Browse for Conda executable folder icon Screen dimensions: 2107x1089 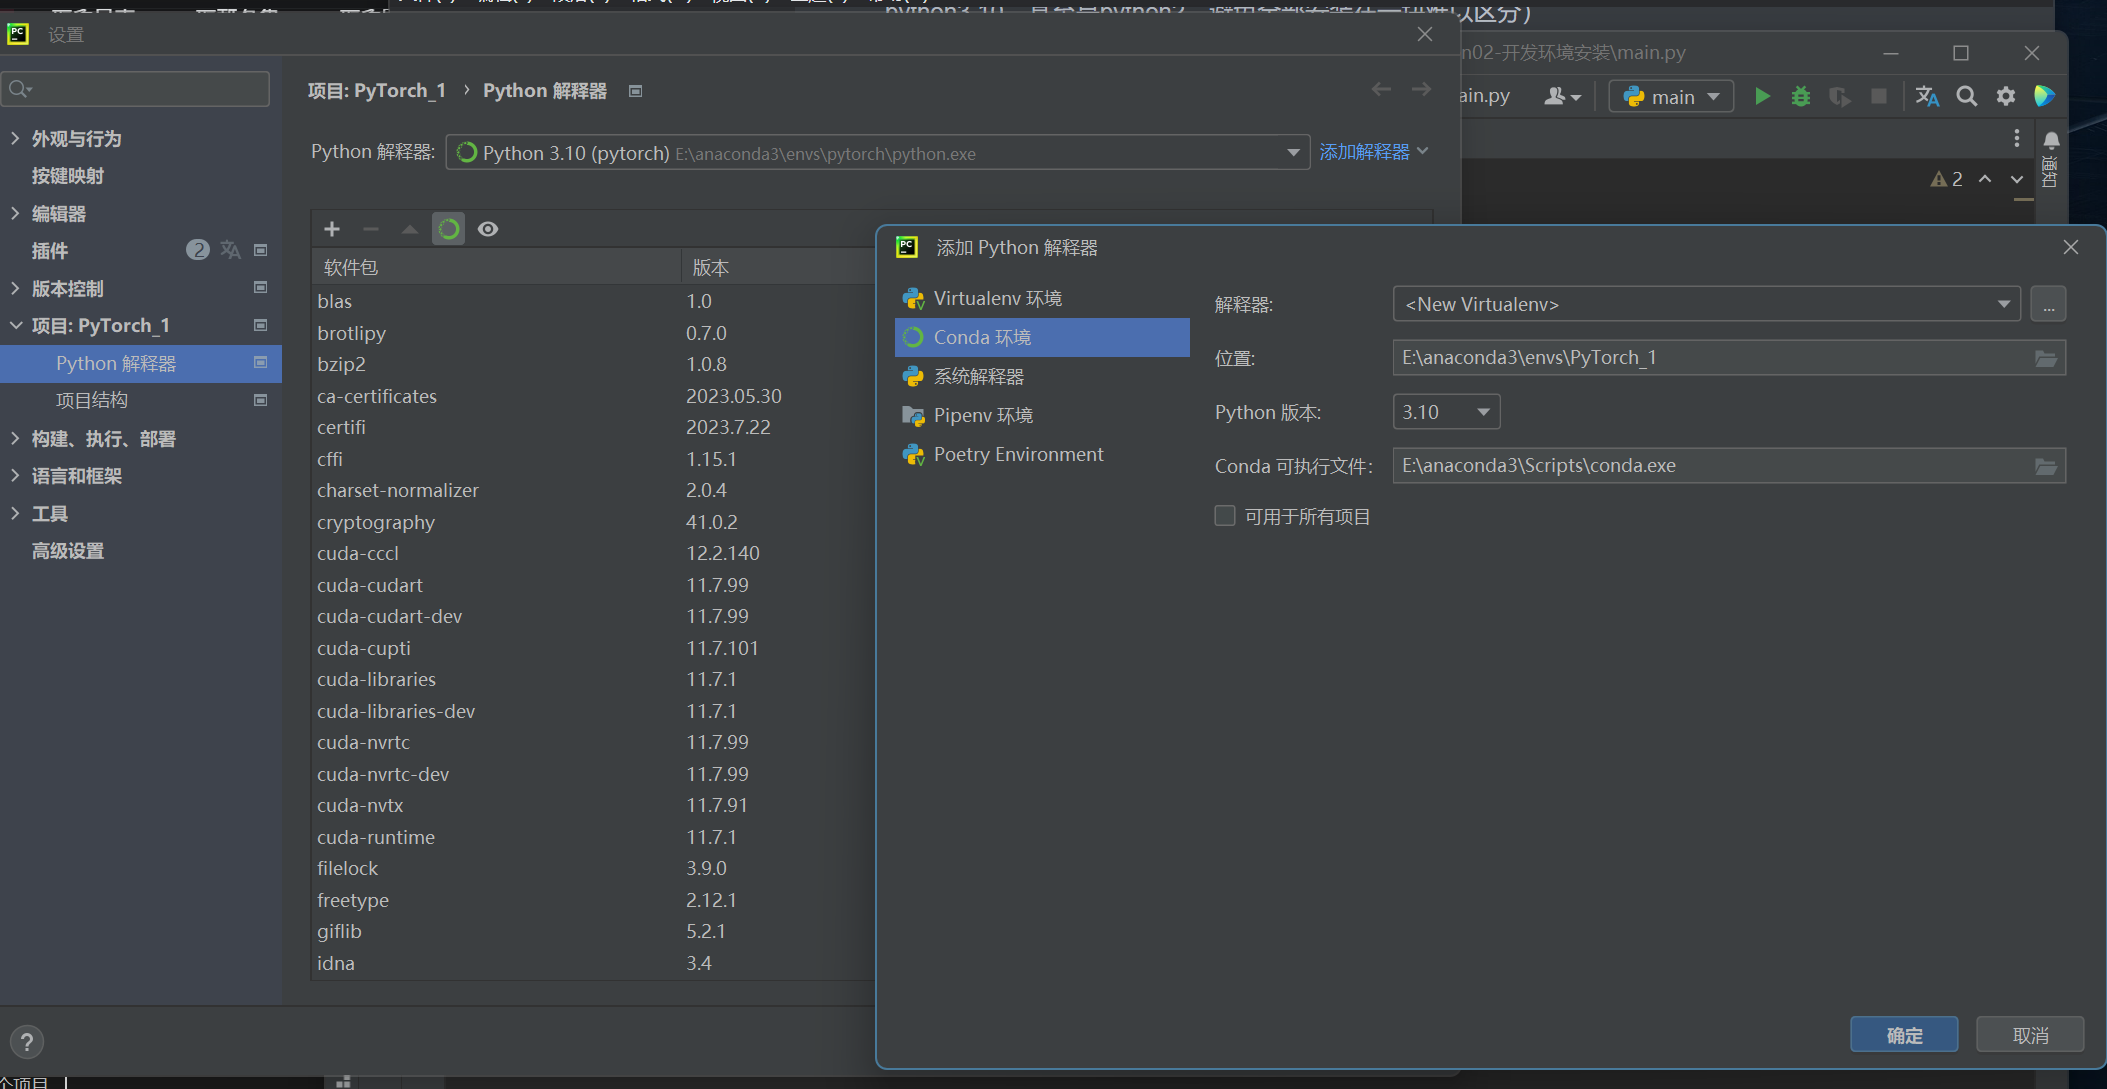click(2046, 466)
